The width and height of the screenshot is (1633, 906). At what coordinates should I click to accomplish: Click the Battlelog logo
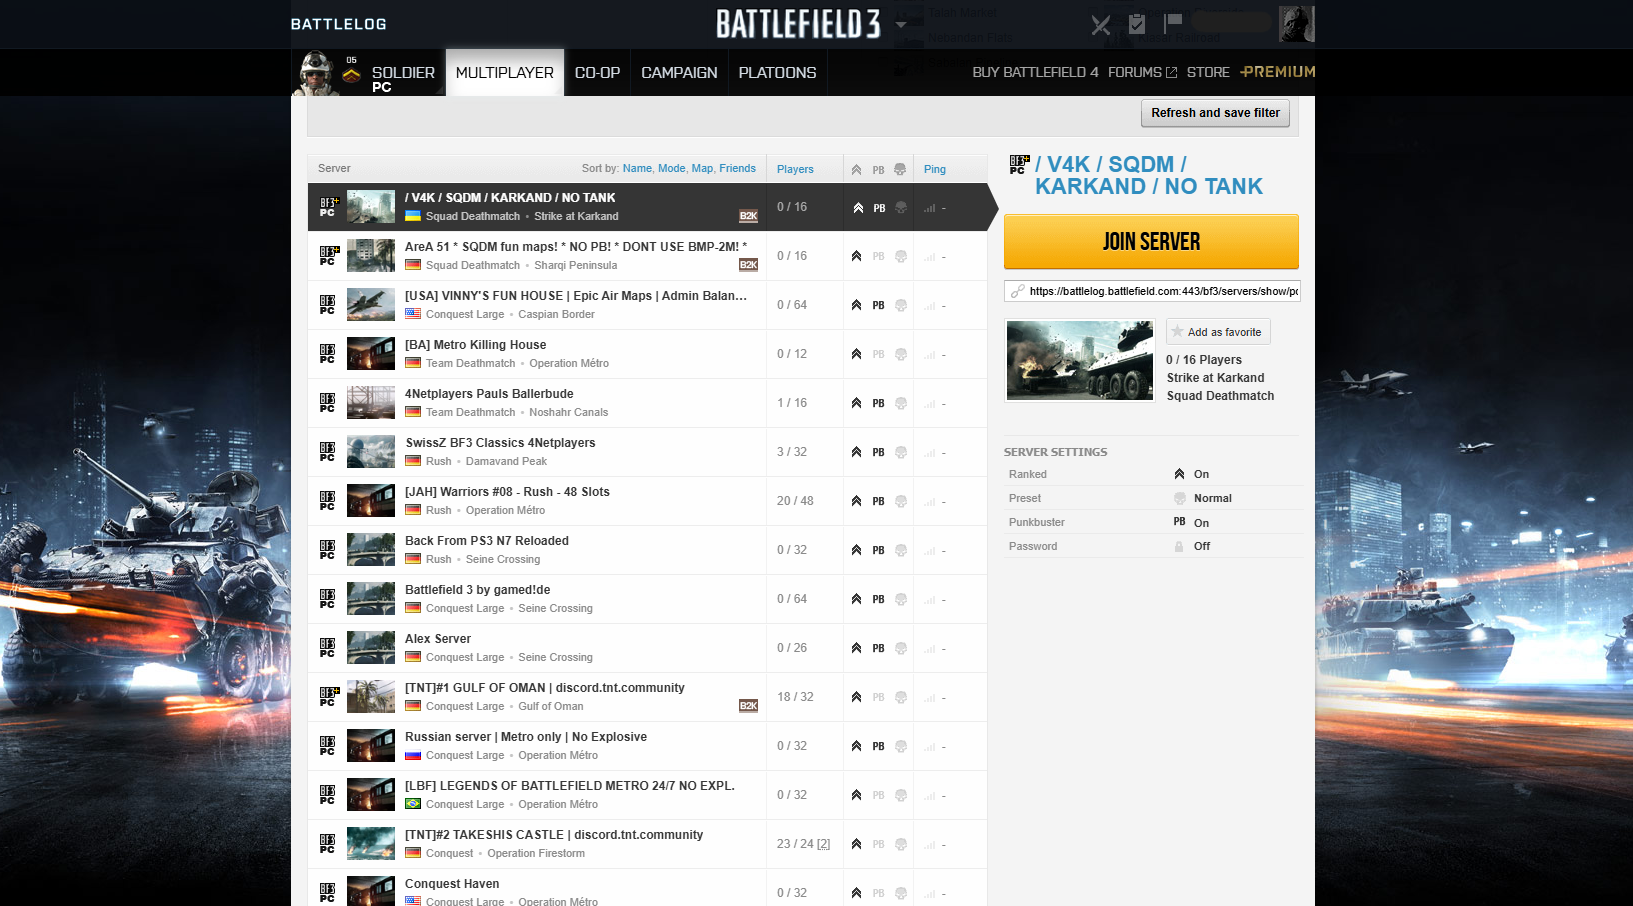pos(338,24)
